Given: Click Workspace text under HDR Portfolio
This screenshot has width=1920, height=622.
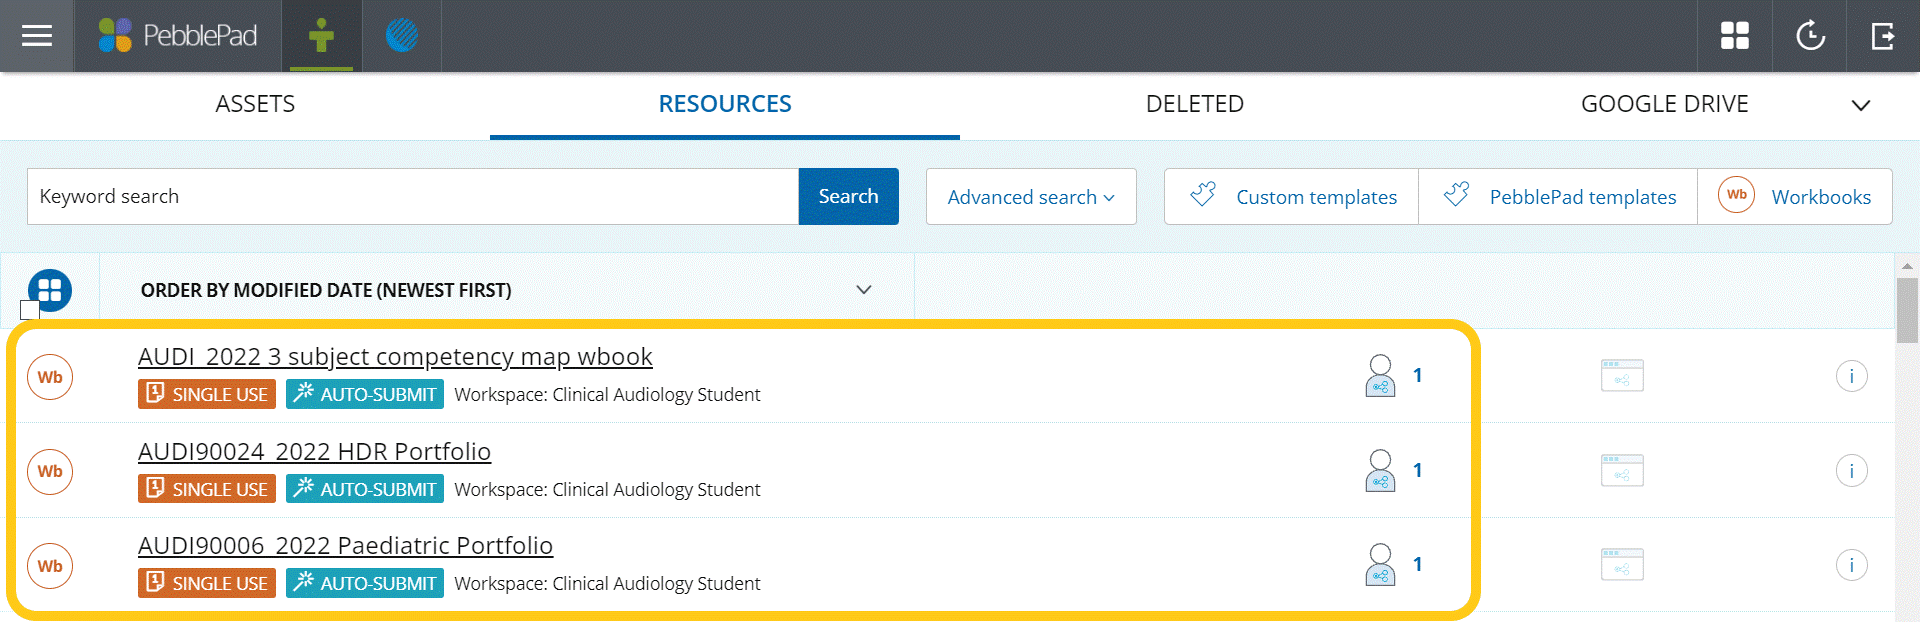Looking at the screenshot, I should [x=607, y=490].
